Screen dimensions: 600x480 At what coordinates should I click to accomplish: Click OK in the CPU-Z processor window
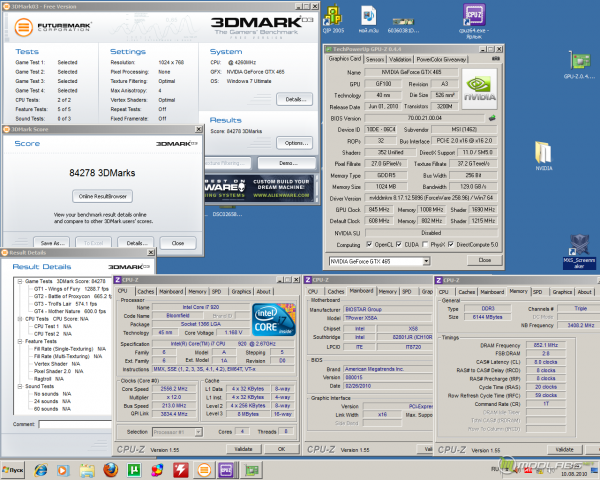pos(281,449)
